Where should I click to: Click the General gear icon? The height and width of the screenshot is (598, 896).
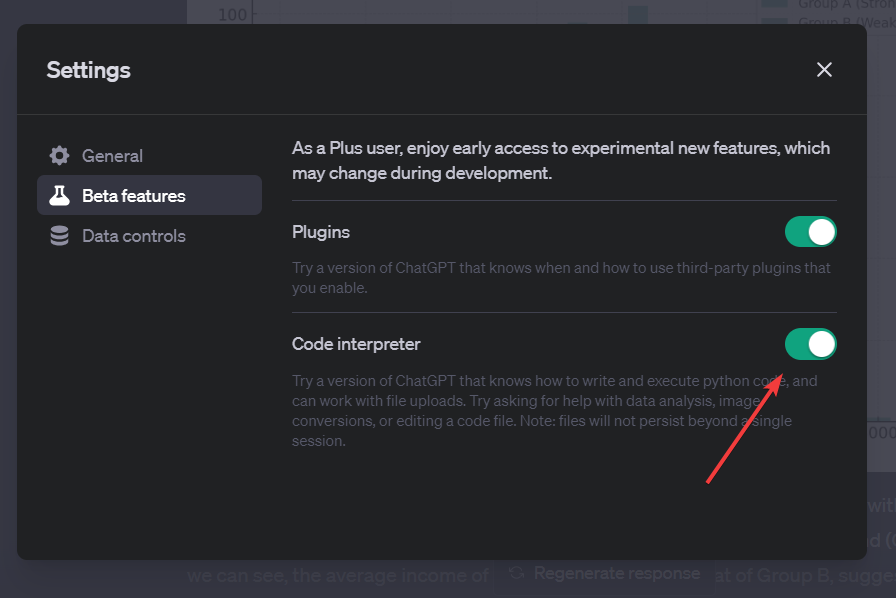(59, 156)
